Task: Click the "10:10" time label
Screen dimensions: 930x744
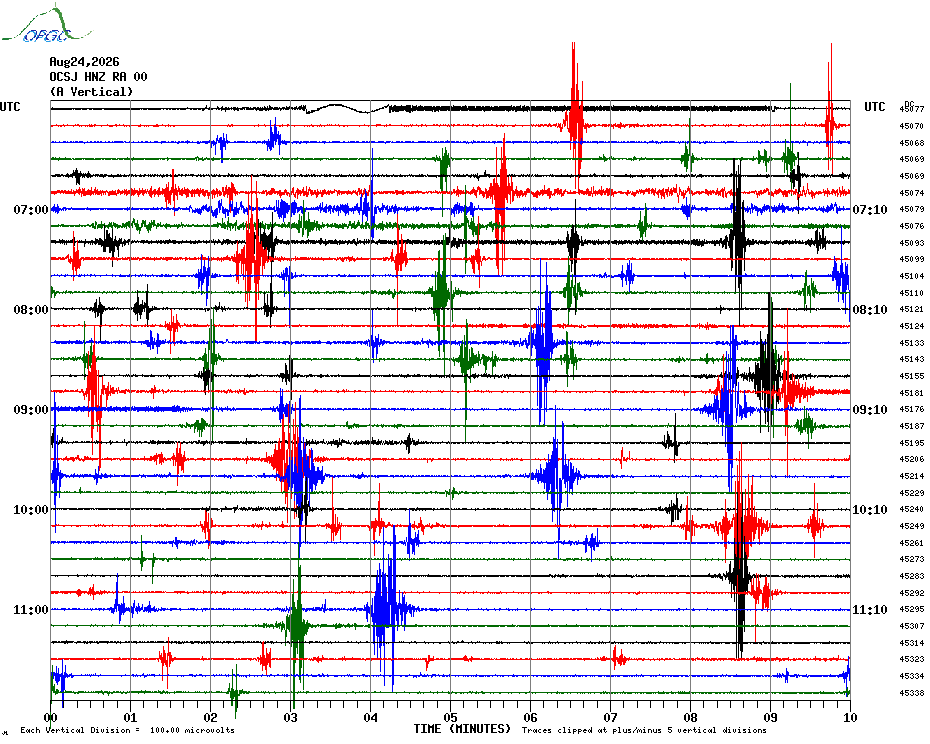Action: coord(870,510)
